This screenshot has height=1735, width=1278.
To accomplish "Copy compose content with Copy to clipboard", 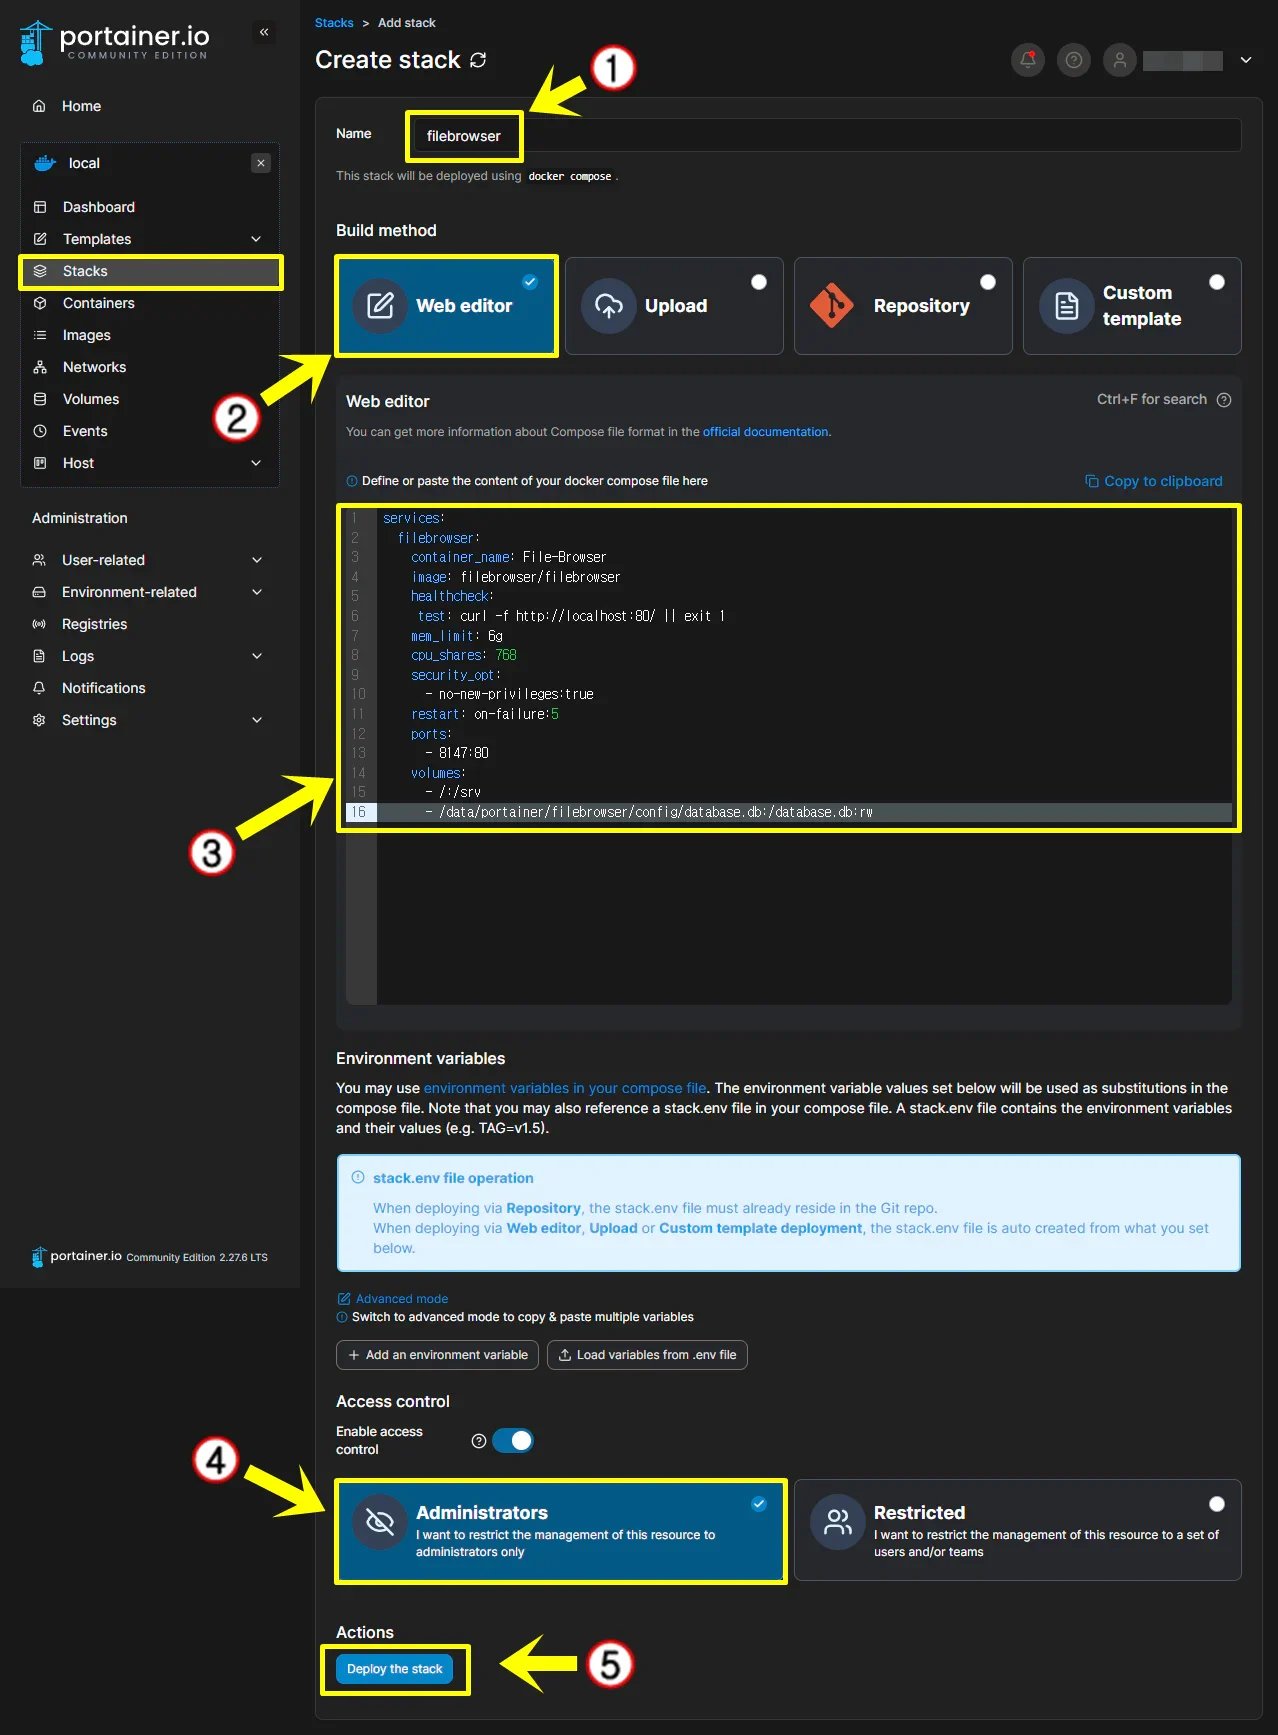I will click(1154, 481).
